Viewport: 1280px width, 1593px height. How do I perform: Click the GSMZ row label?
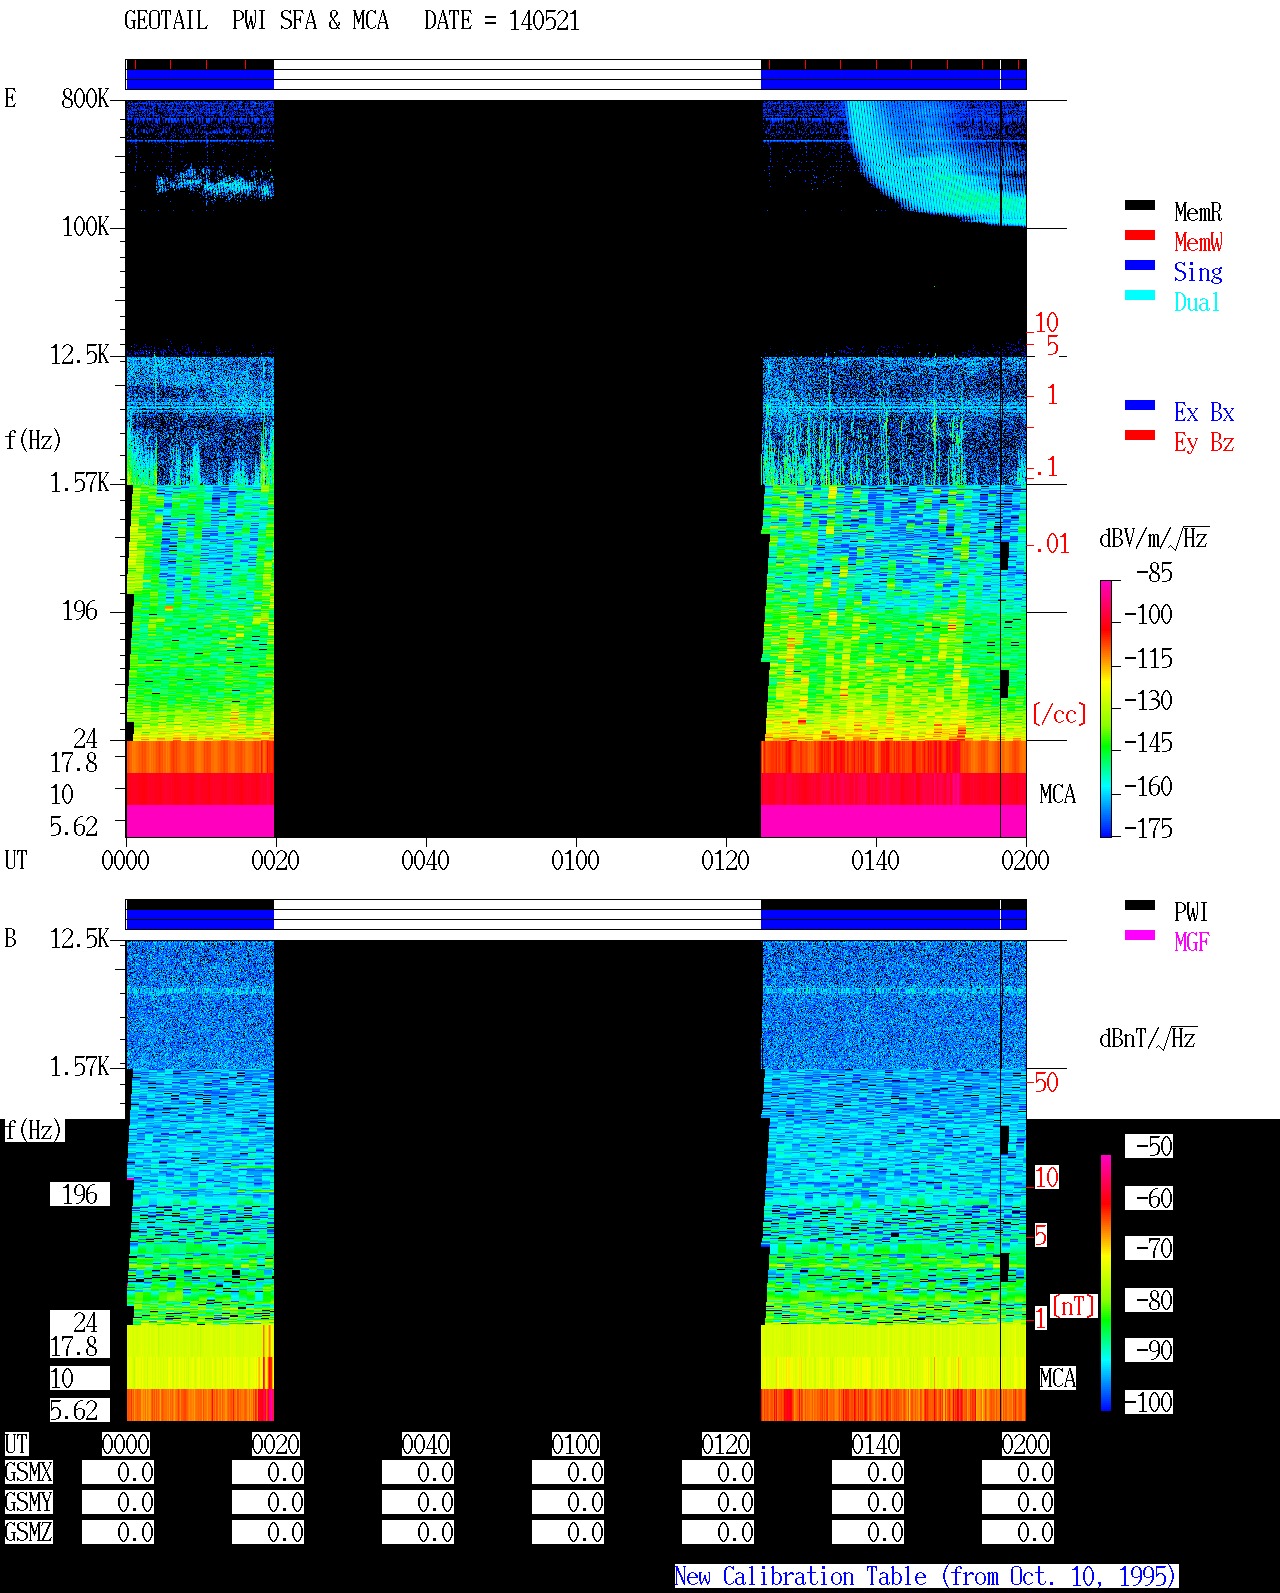pos(29,1532)
